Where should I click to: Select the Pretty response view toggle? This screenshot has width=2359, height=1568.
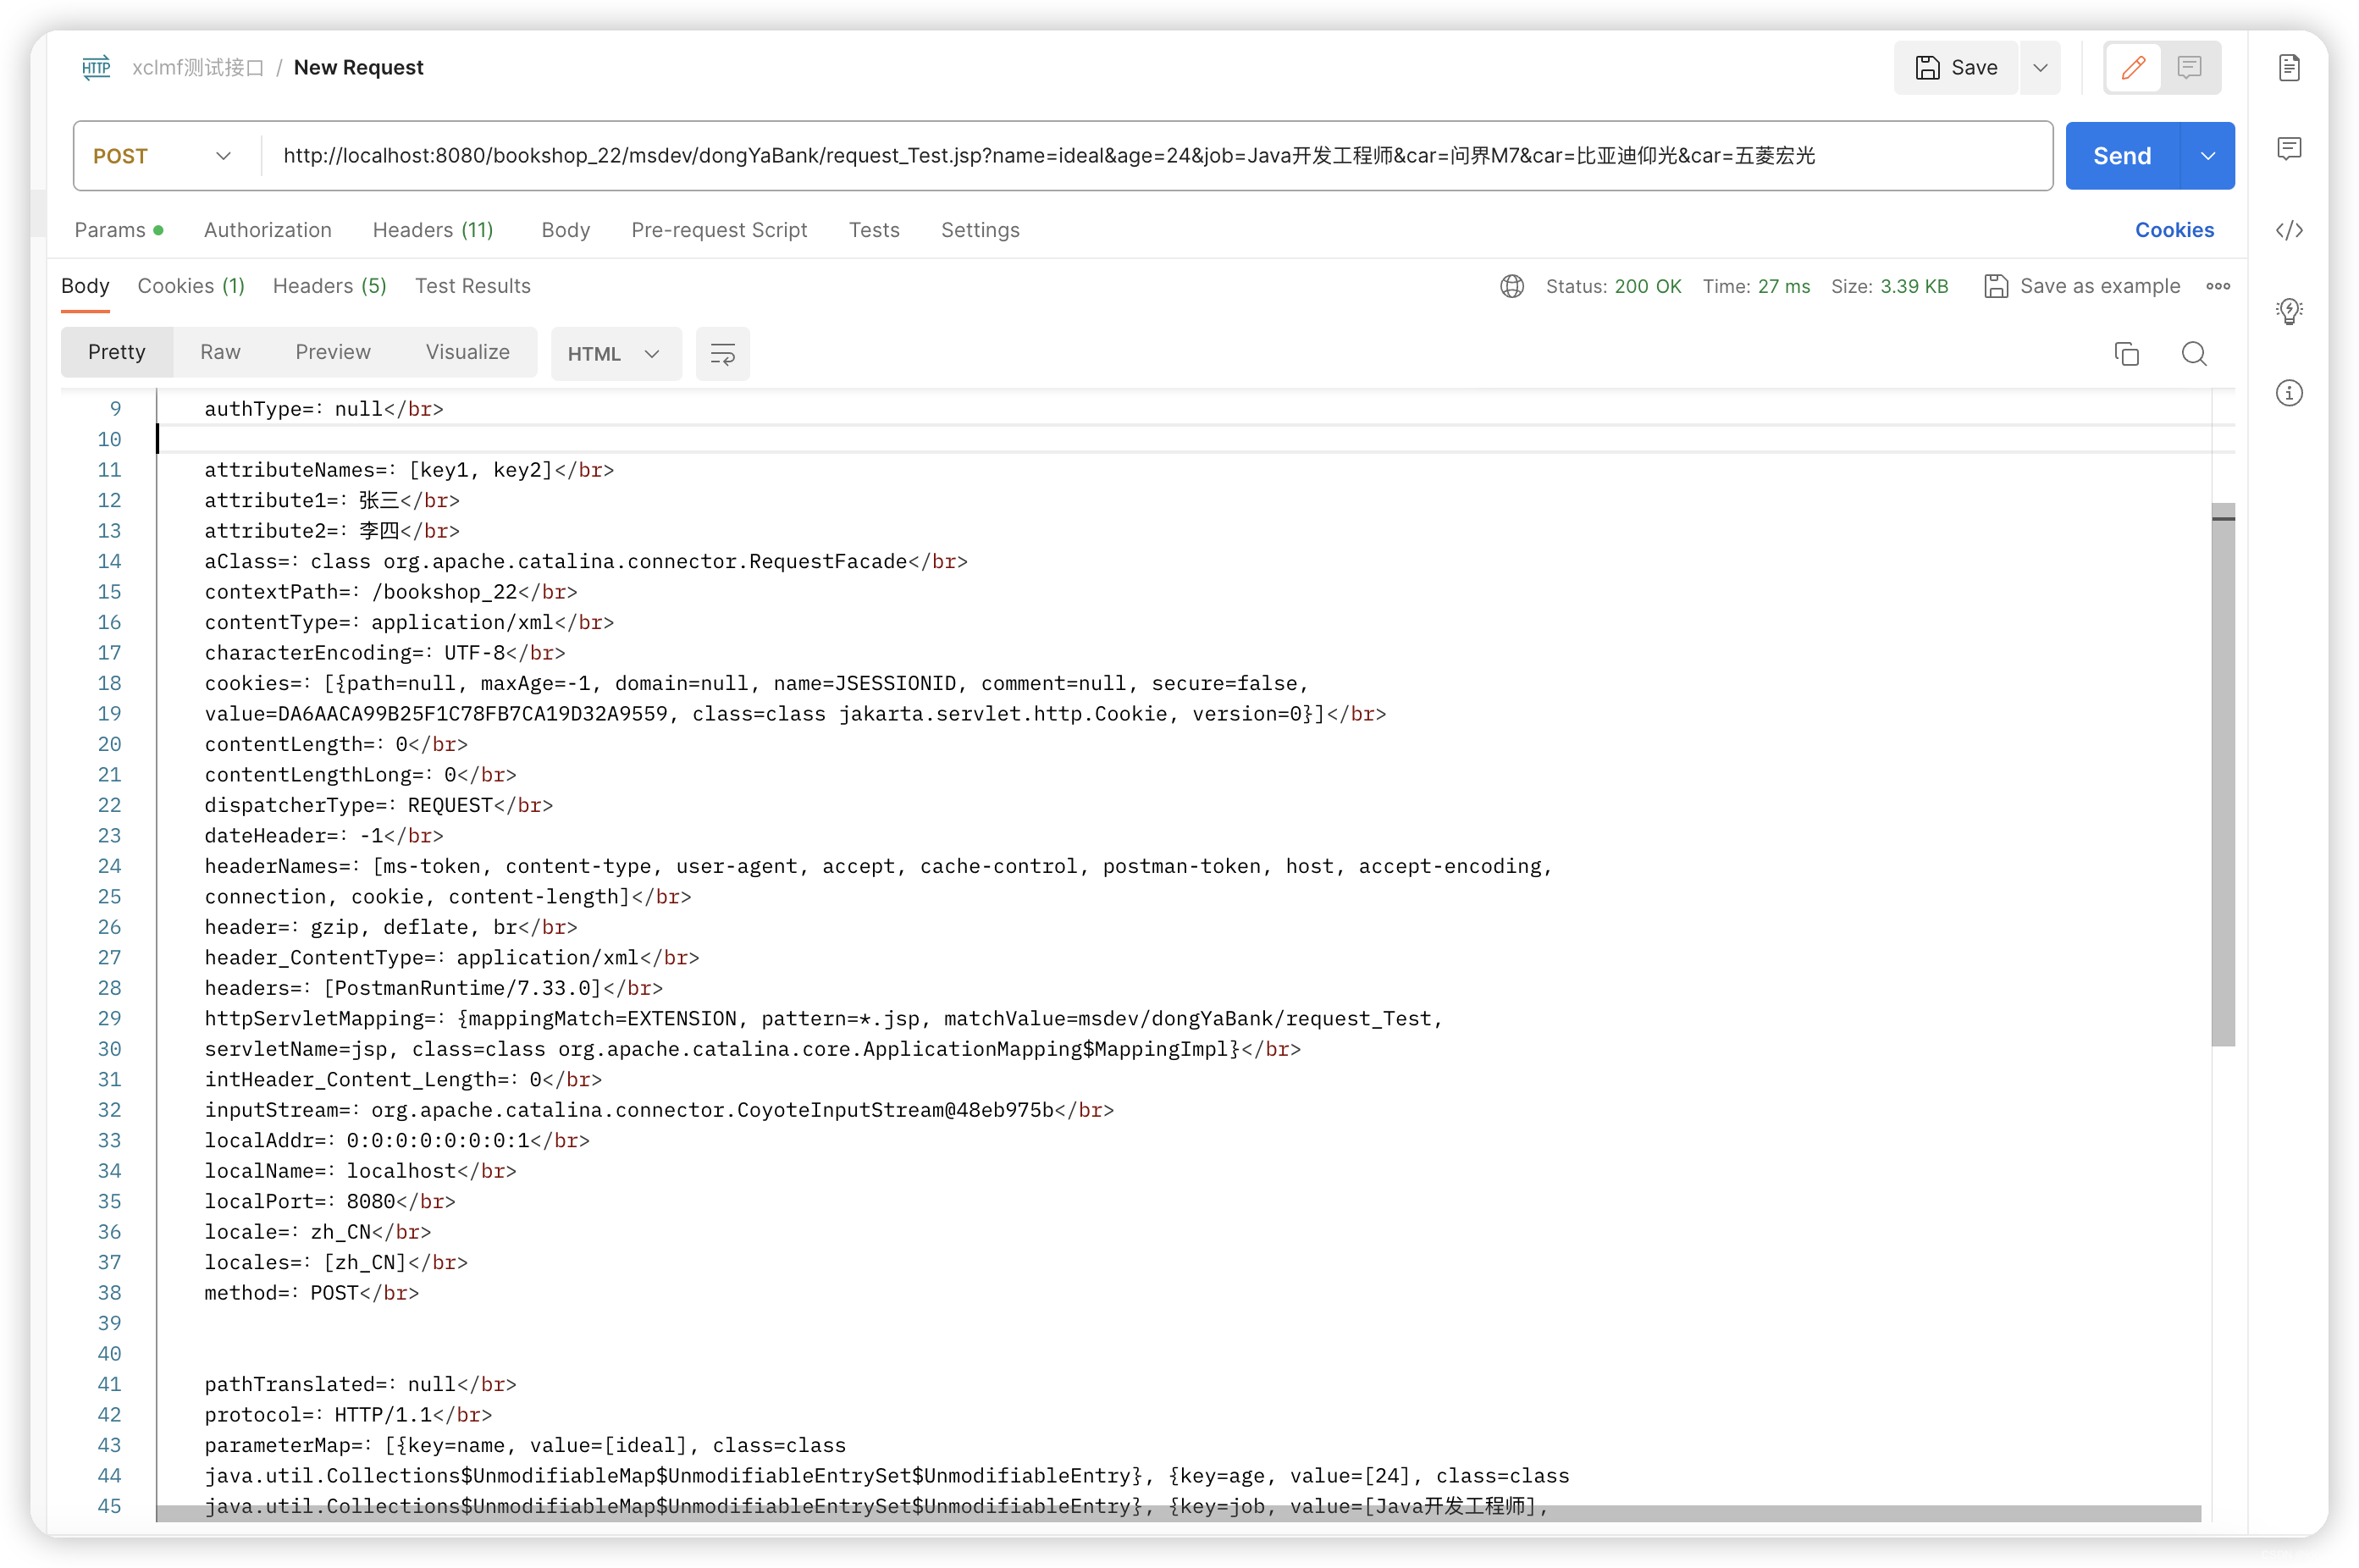click(x=117, y=351)
